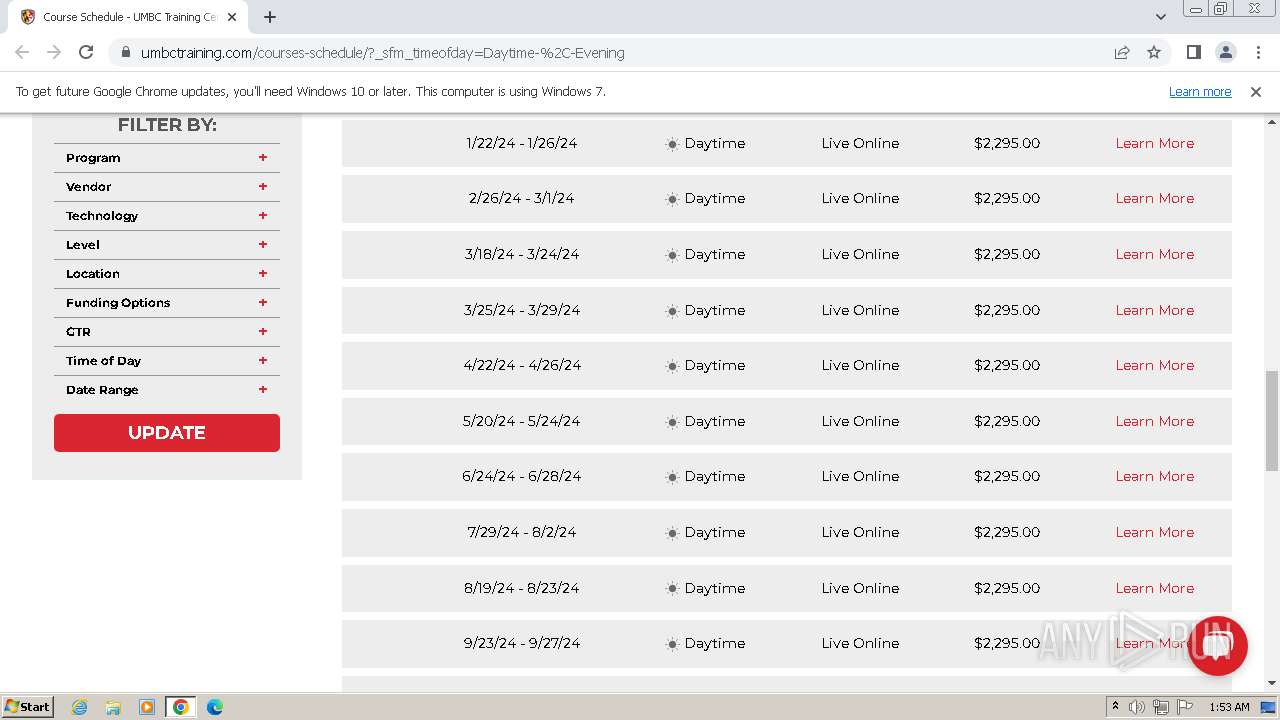Click the Chrome taskbar icon
The width and height of the screenshot is (1280, 720).
[181, 707]
